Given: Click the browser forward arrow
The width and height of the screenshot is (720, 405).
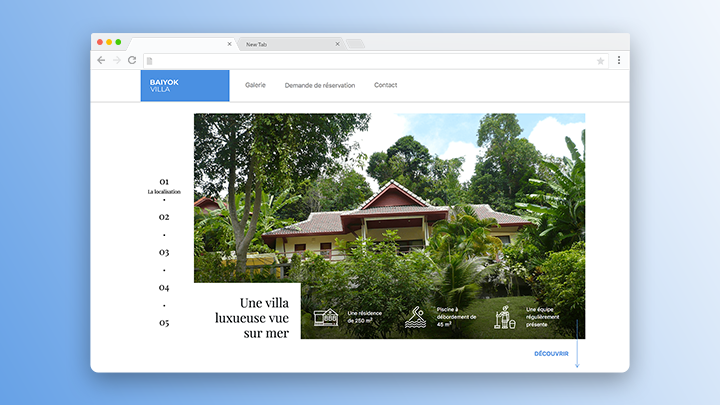Looking at the screenshot, I should [x=117, y=60].
